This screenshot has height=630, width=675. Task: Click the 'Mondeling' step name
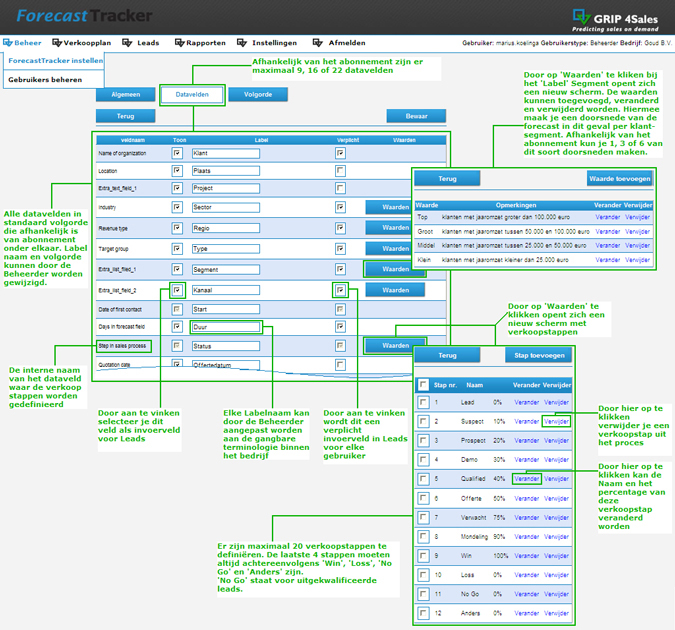coord(474,537)
